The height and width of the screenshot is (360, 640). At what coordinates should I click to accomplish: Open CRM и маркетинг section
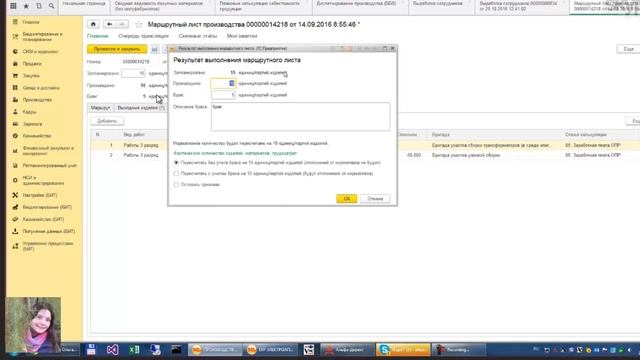tap(40, 52)
